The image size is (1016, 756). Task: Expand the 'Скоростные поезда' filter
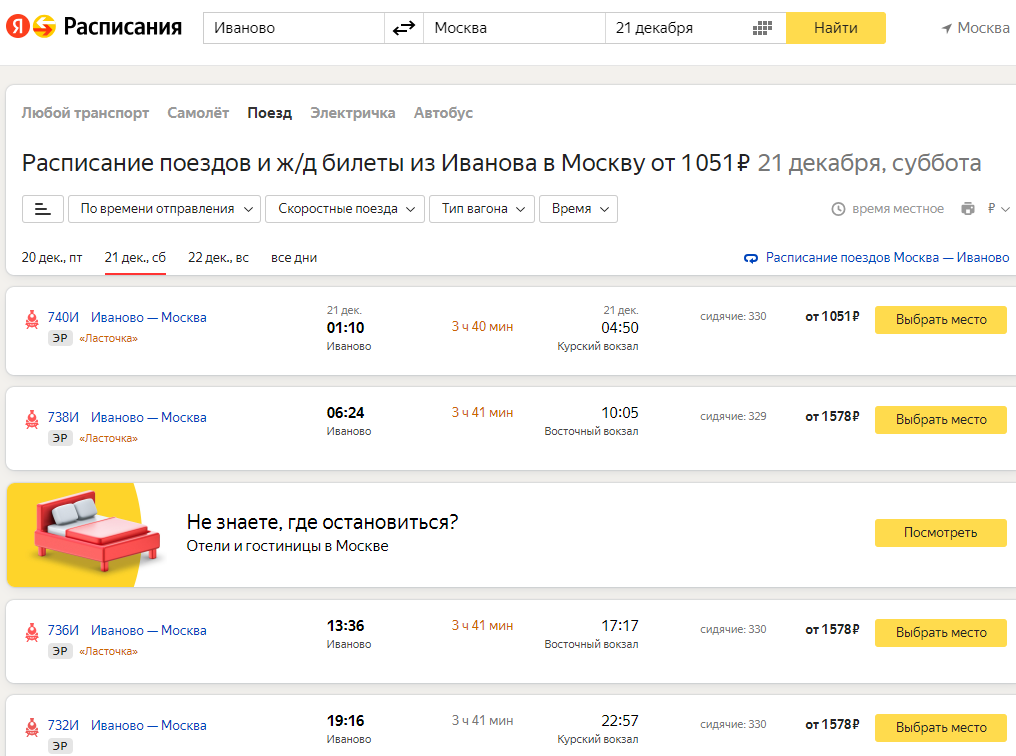click(346, 209)
